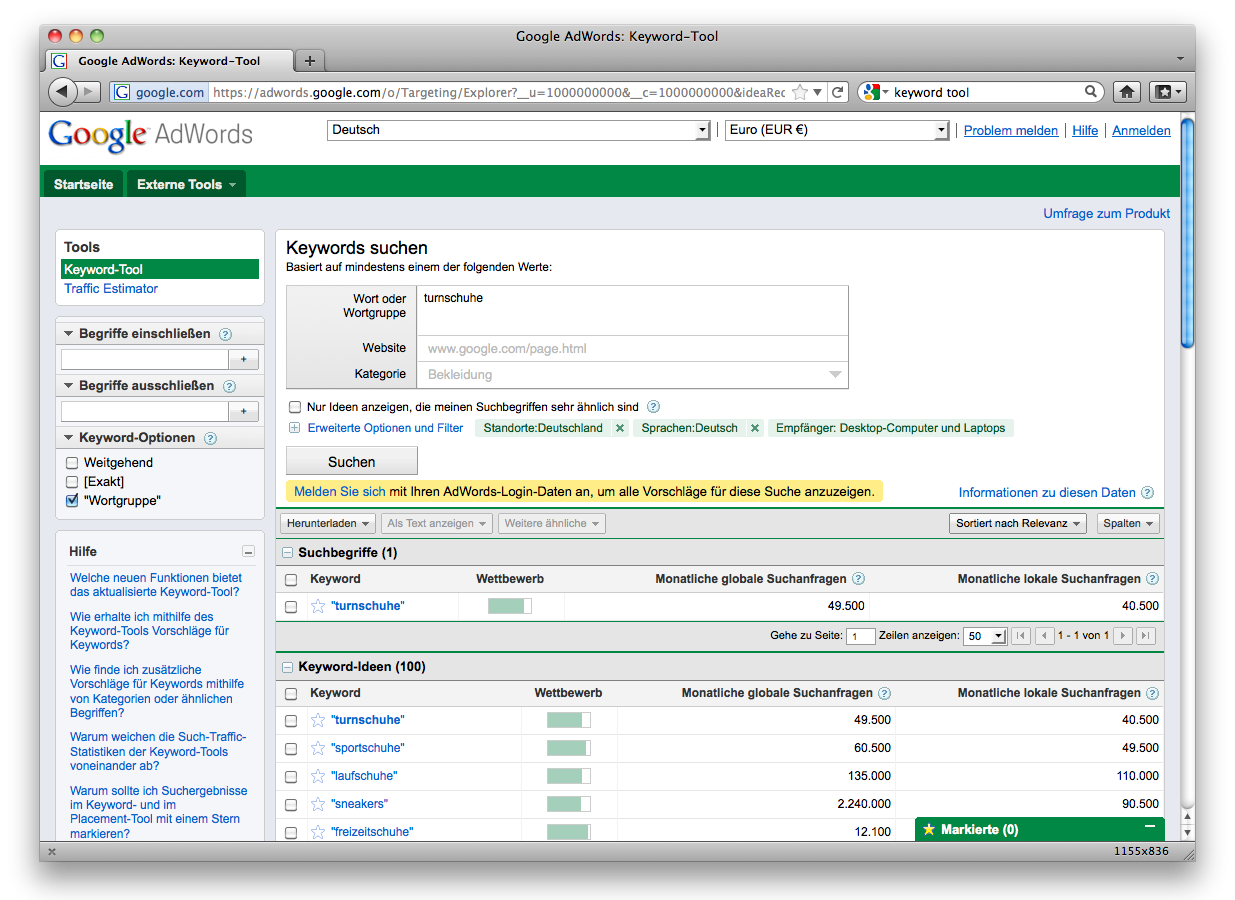The height and width of the screenshot is (900, 1235).
Task: Check the "sportschuhe" row checkbox
Action: click(291, 748)
